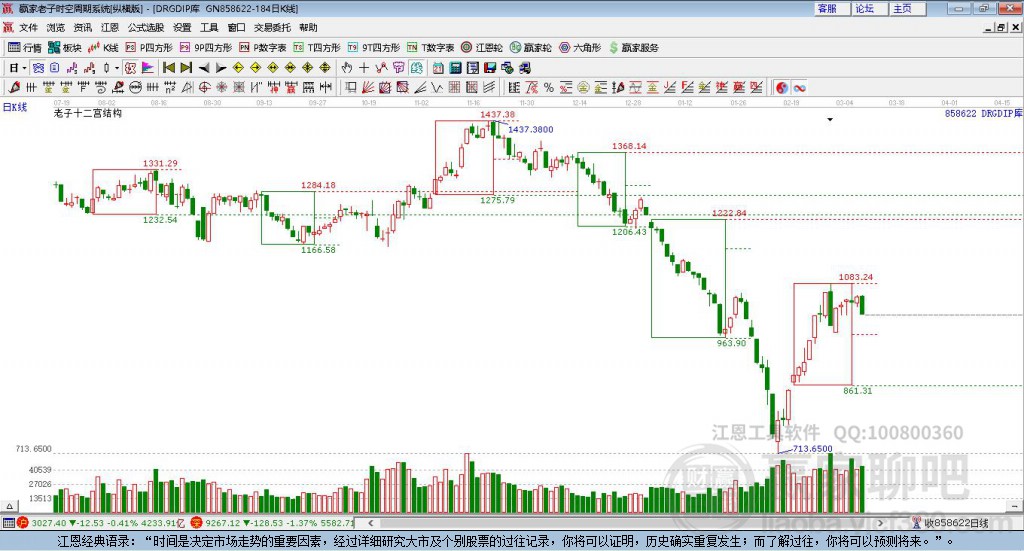
Task: Select the zigzag wave line tool
Action: click(x=437, y=87)
